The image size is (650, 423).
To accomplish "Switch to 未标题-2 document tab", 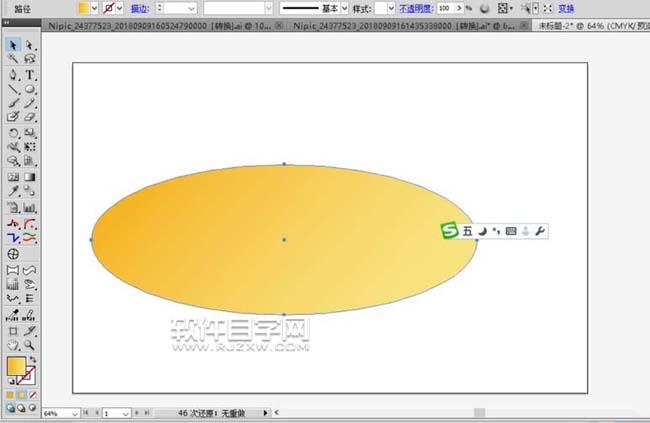I will pos(594,26).
